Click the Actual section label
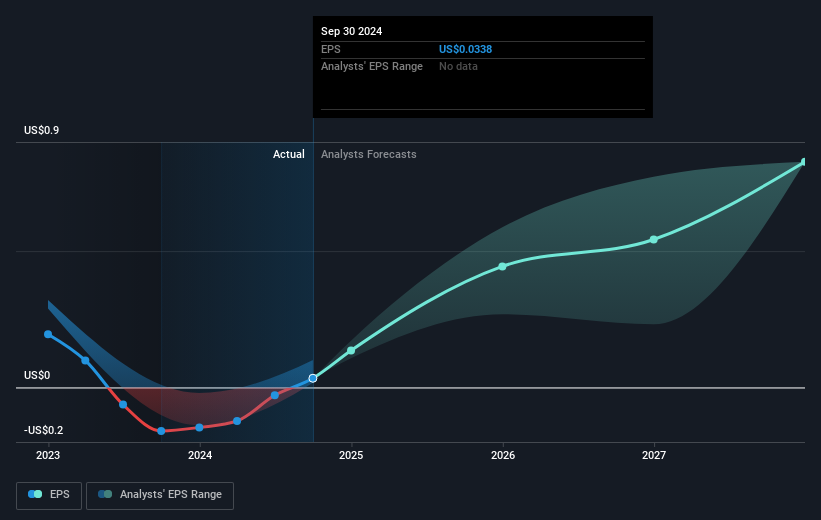The image size is (821, 520). coord(289,154)
